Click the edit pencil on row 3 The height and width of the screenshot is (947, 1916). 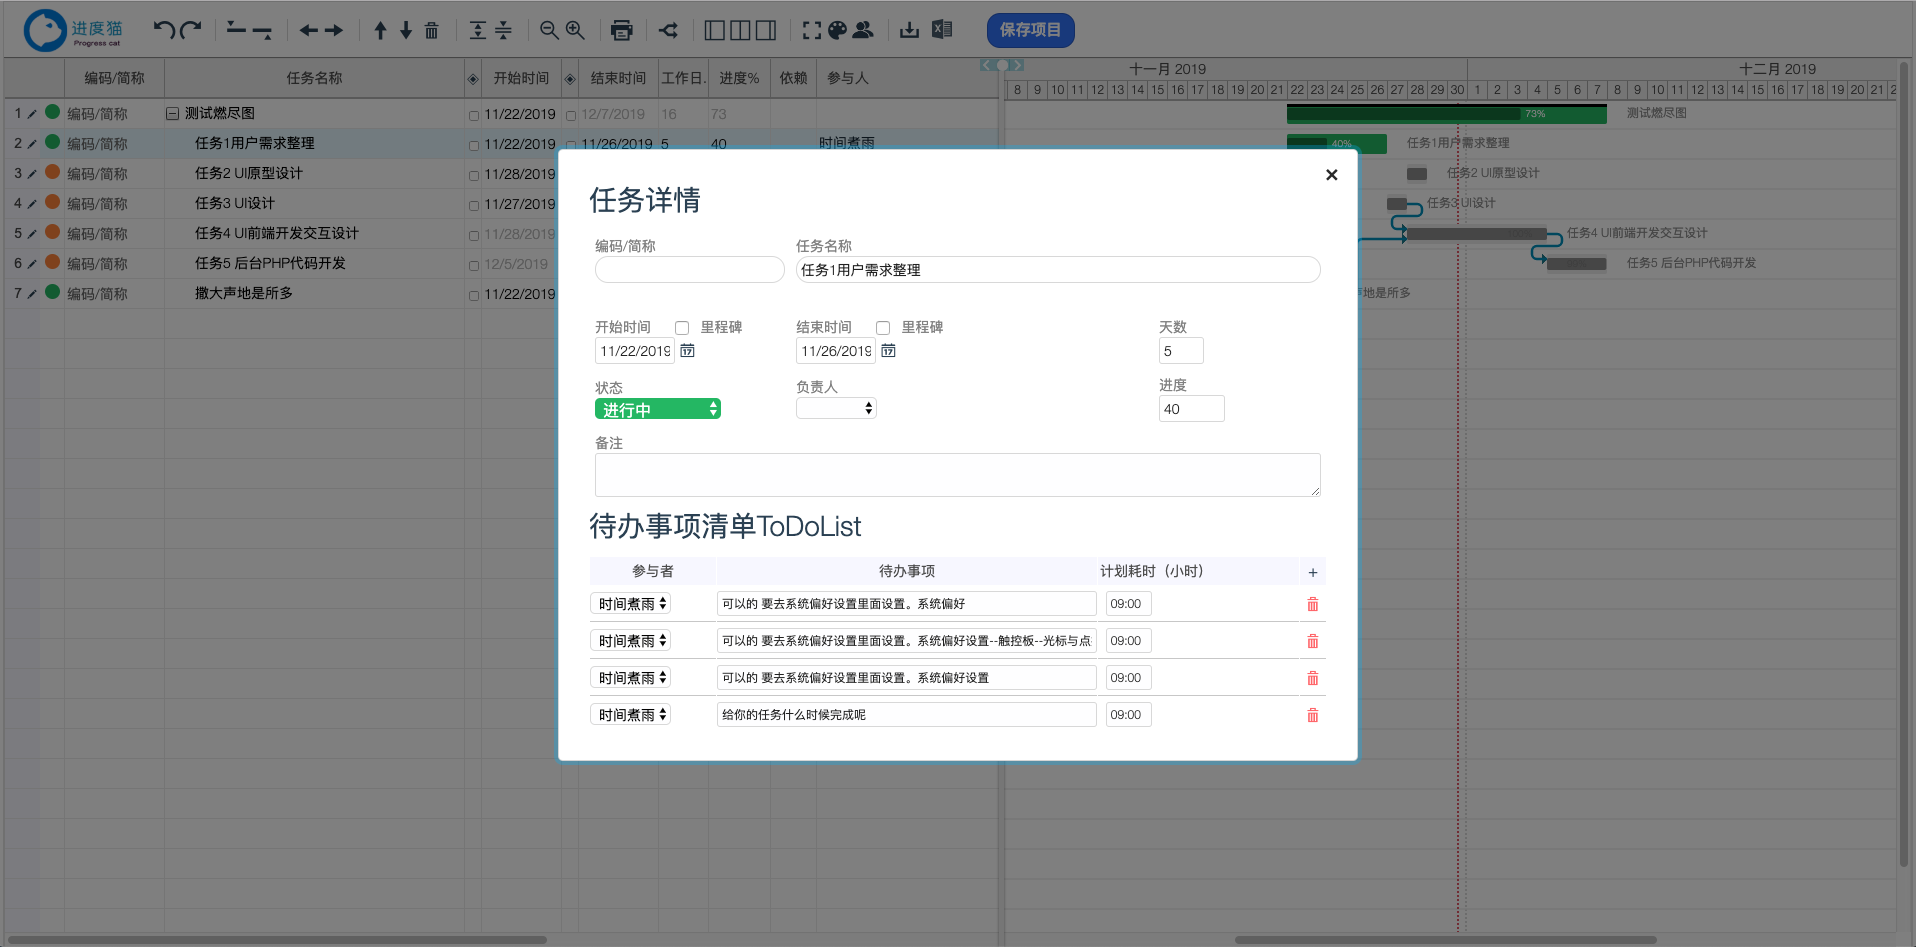click(x=32, y=174)
